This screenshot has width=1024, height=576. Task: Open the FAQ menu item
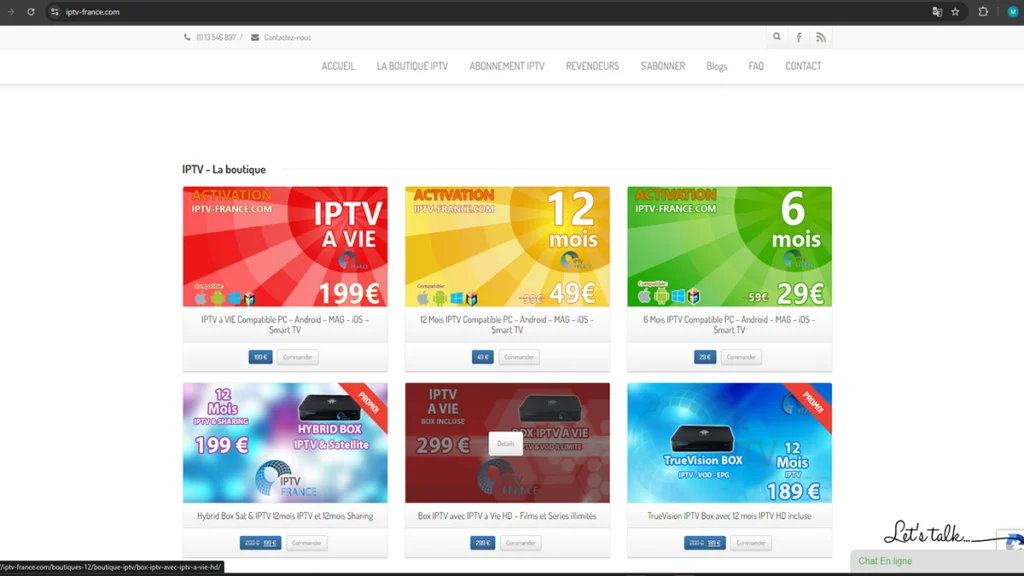[x=756, y=66]
